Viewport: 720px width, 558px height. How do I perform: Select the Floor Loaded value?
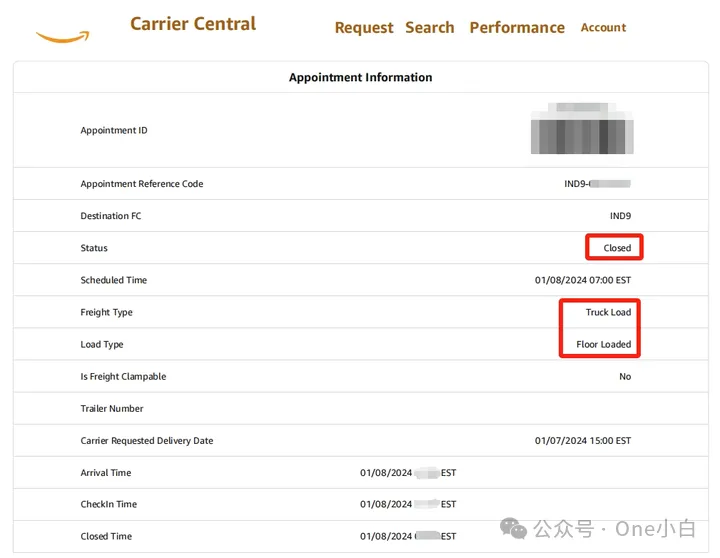tap(603, 344)
